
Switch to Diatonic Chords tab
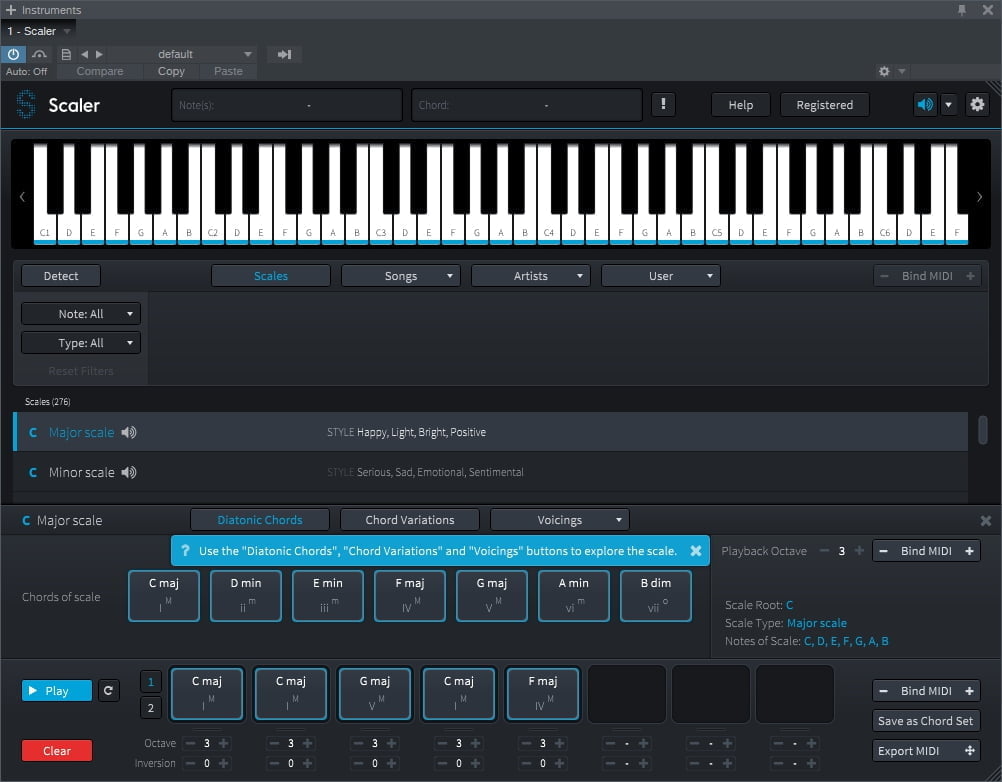260,520
